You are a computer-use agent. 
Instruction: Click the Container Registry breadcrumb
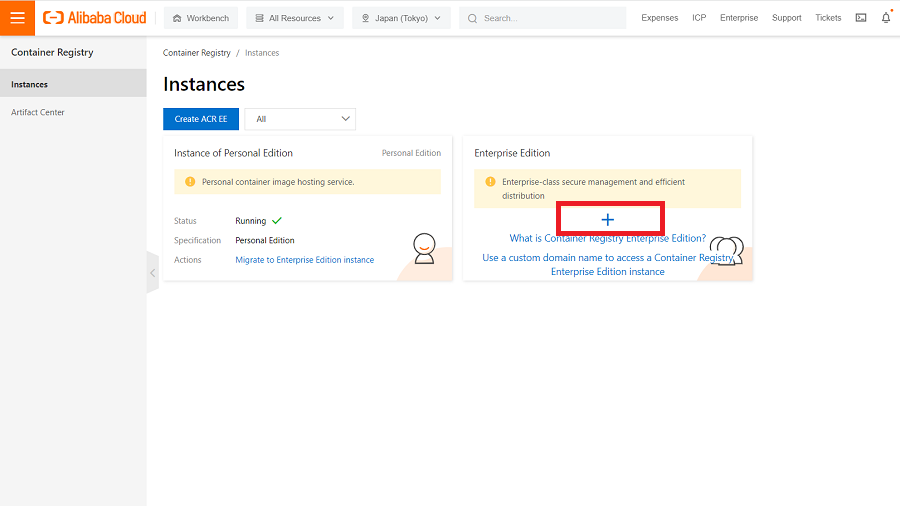[x=196, y=53]
